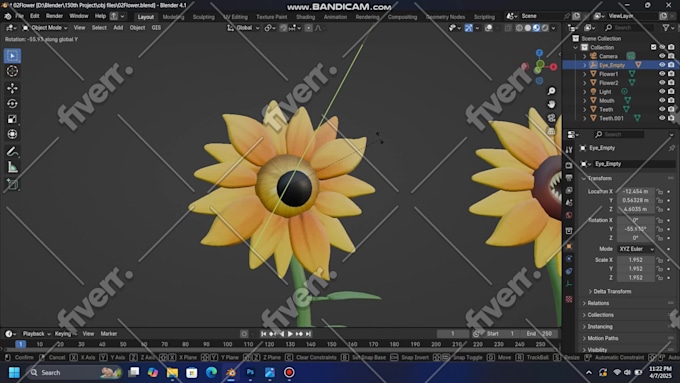Select the Annotate tool
Screen dimensions: 680x383
click(12, 152)
